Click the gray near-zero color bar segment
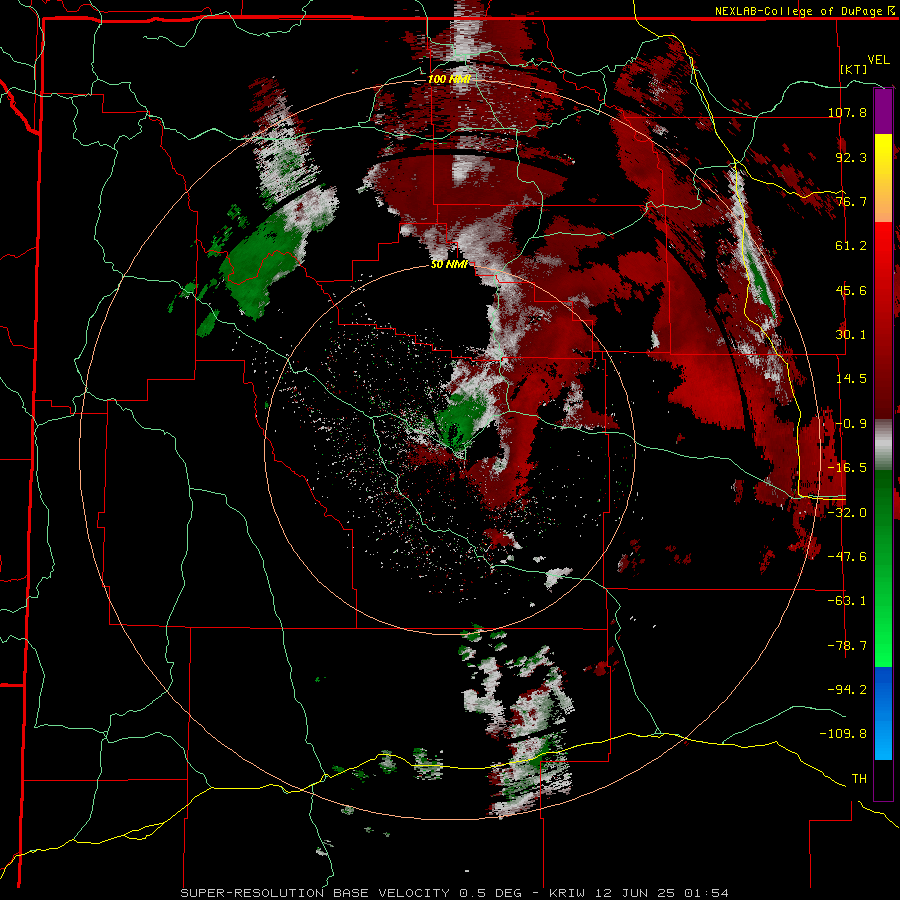Screen dimensions: 900x900 (883, 445)
